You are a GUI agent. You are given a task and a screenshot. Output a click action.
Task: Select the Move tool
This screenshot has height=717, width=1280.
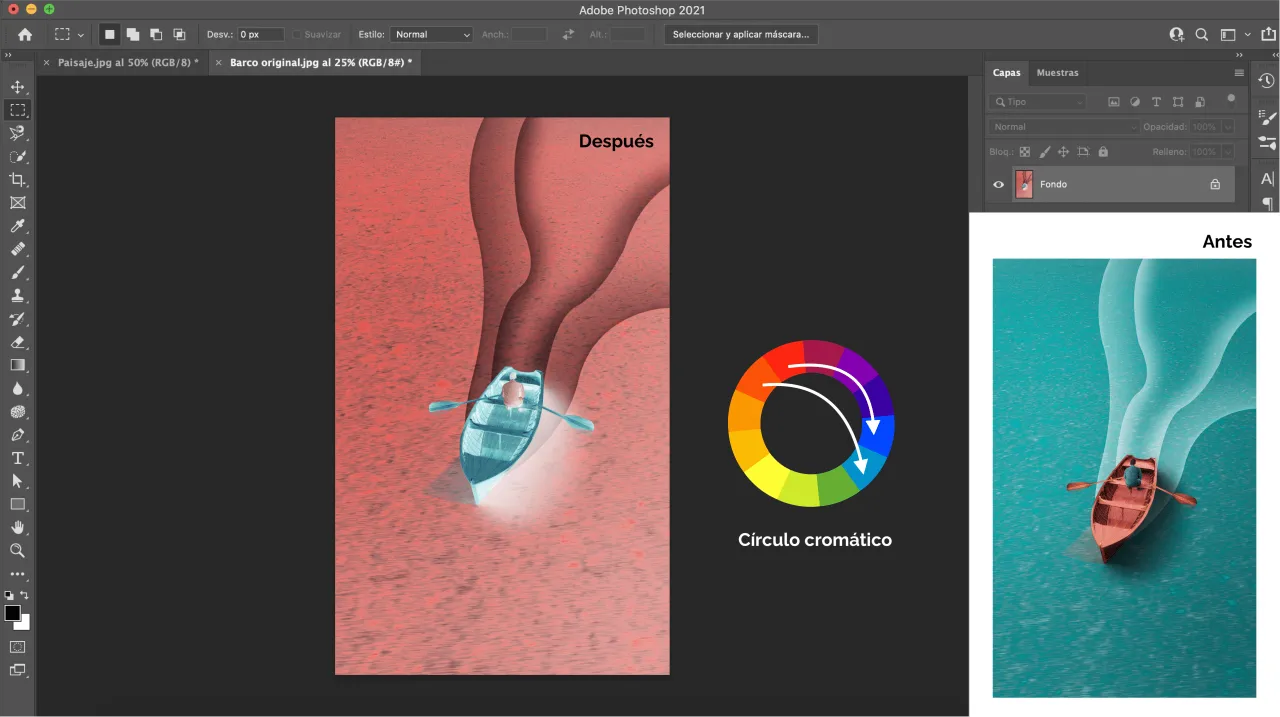18,86
